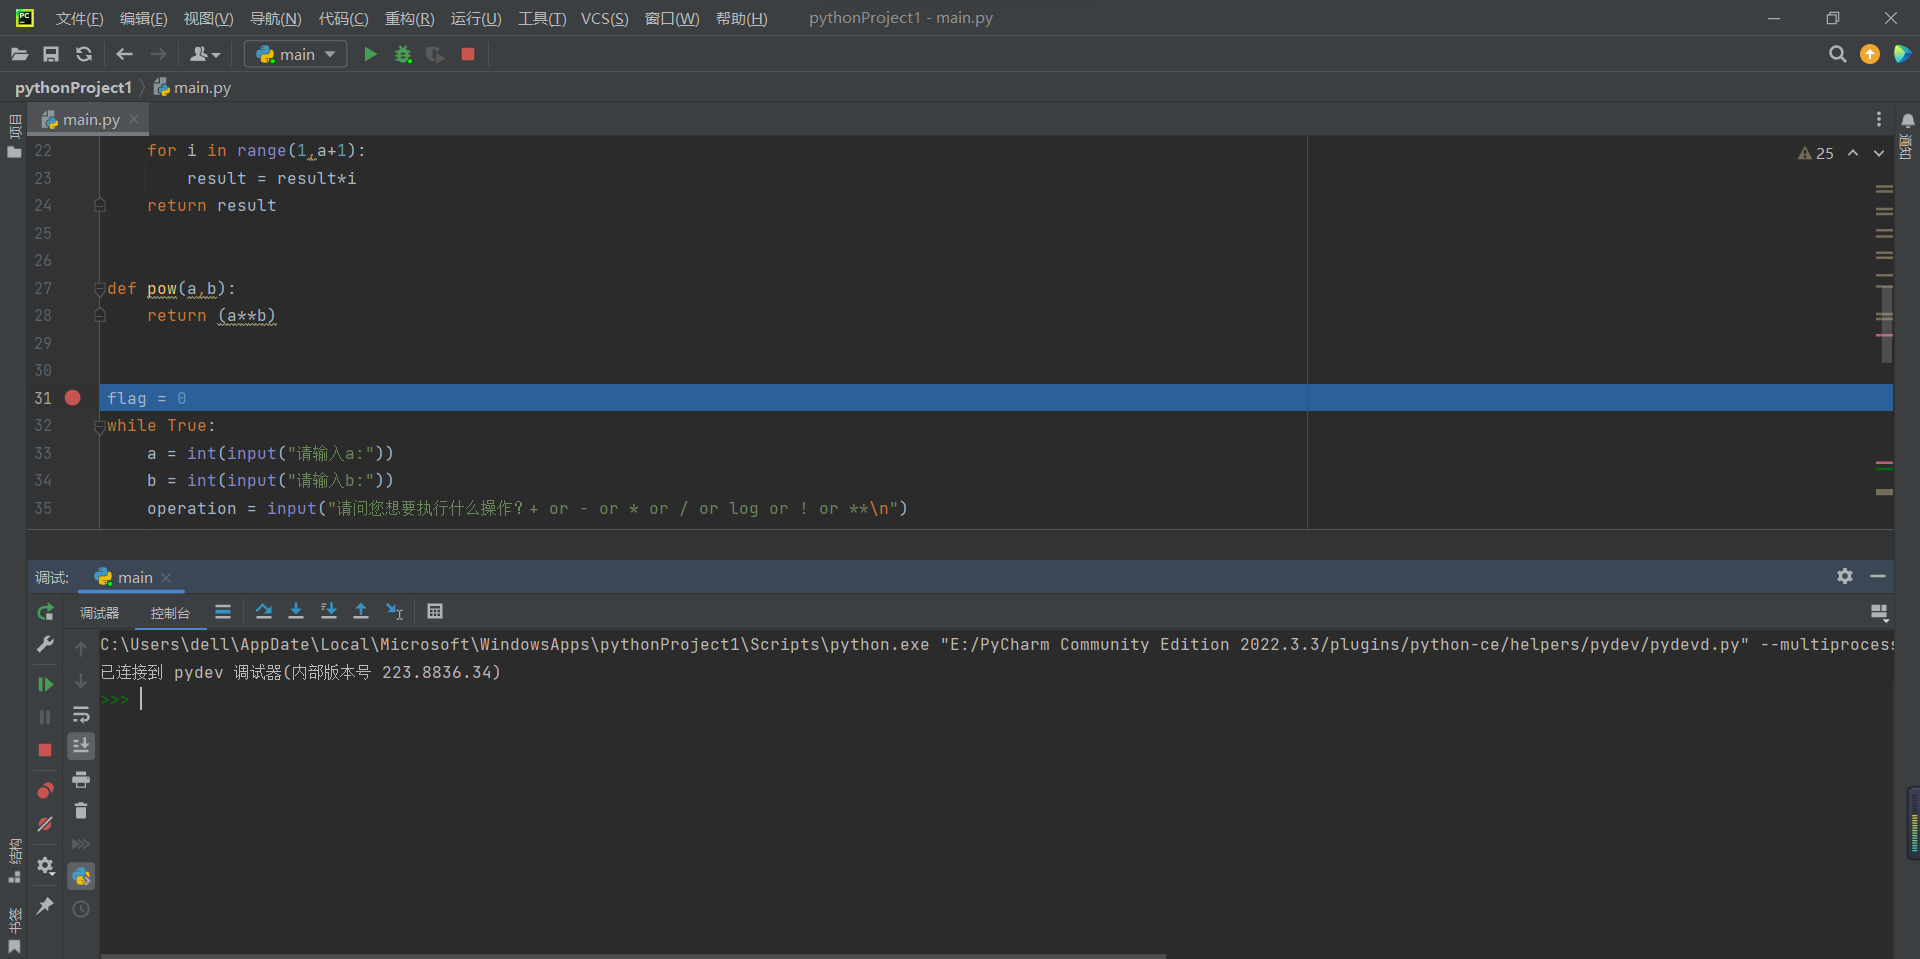1920x959 pixels.
Task: Open View Breakpoints double red circles icon
Action: (x=45, y=790)
